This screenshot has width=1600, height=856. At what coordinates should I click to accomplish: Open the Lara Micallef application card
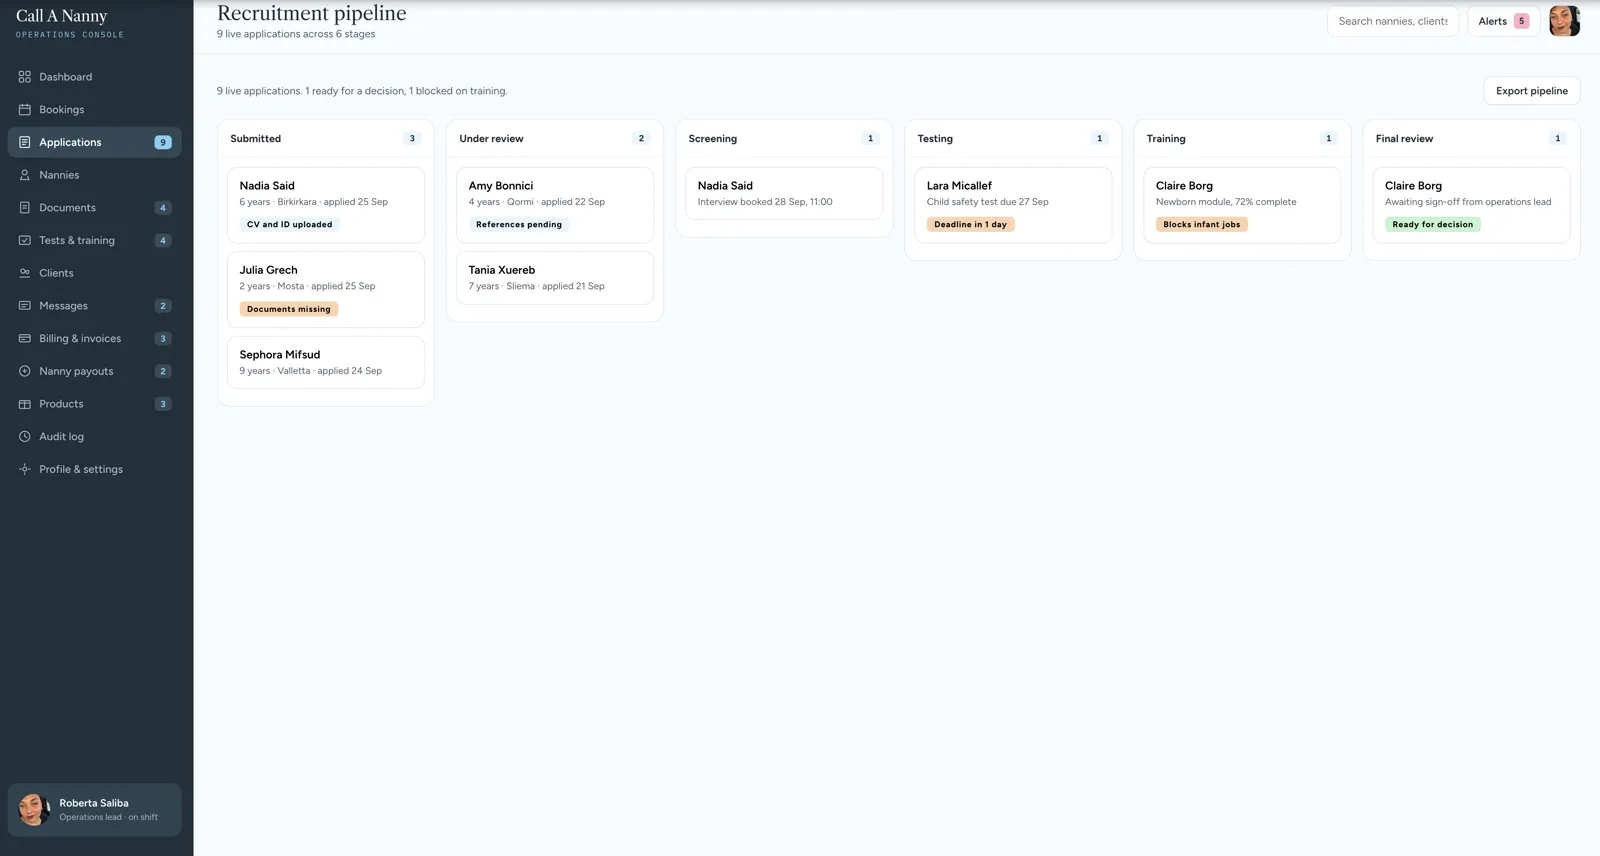pos(1013,205)
